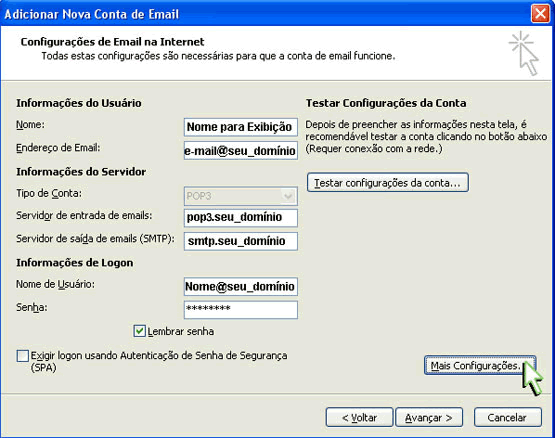Viewport: 555px width, 438px height.
Task: Uncheck the Lembrar senha checkbox
Action: [139, 331]
